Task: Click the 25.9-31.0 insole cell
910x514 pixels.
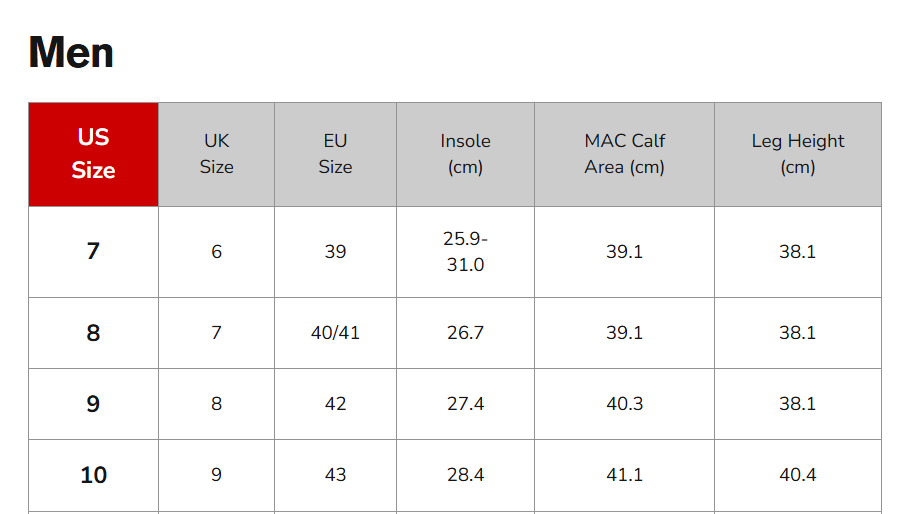Action: tap(465, 251)
